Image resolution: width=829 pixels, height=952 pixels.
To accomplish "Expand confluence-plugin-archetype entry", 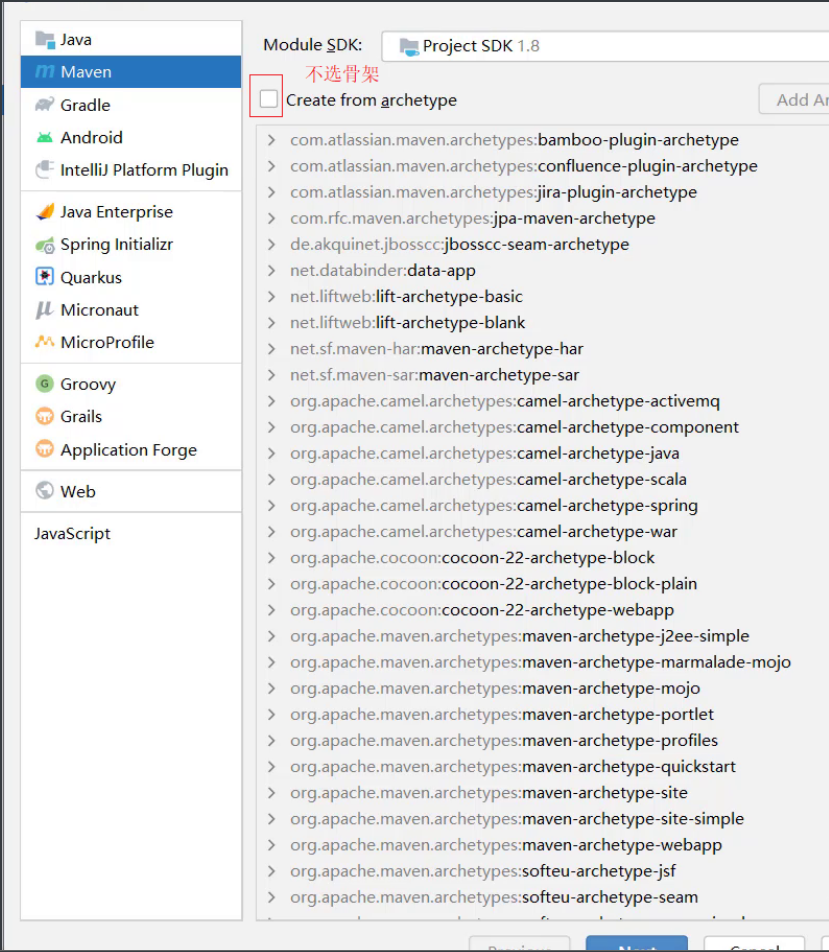I will (271, 166).
